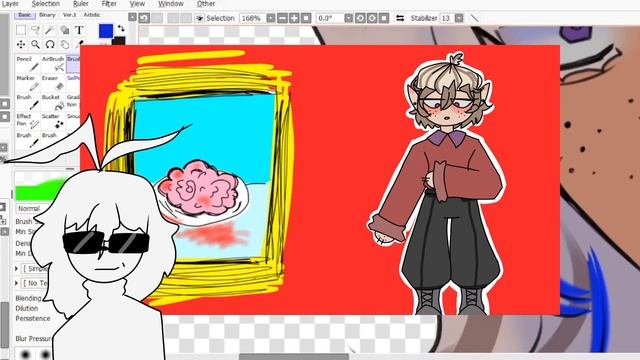The height and width of the screenshot is (360, 640).
Task: Choose the AirBrush tool
Action: tap(53, 64)
